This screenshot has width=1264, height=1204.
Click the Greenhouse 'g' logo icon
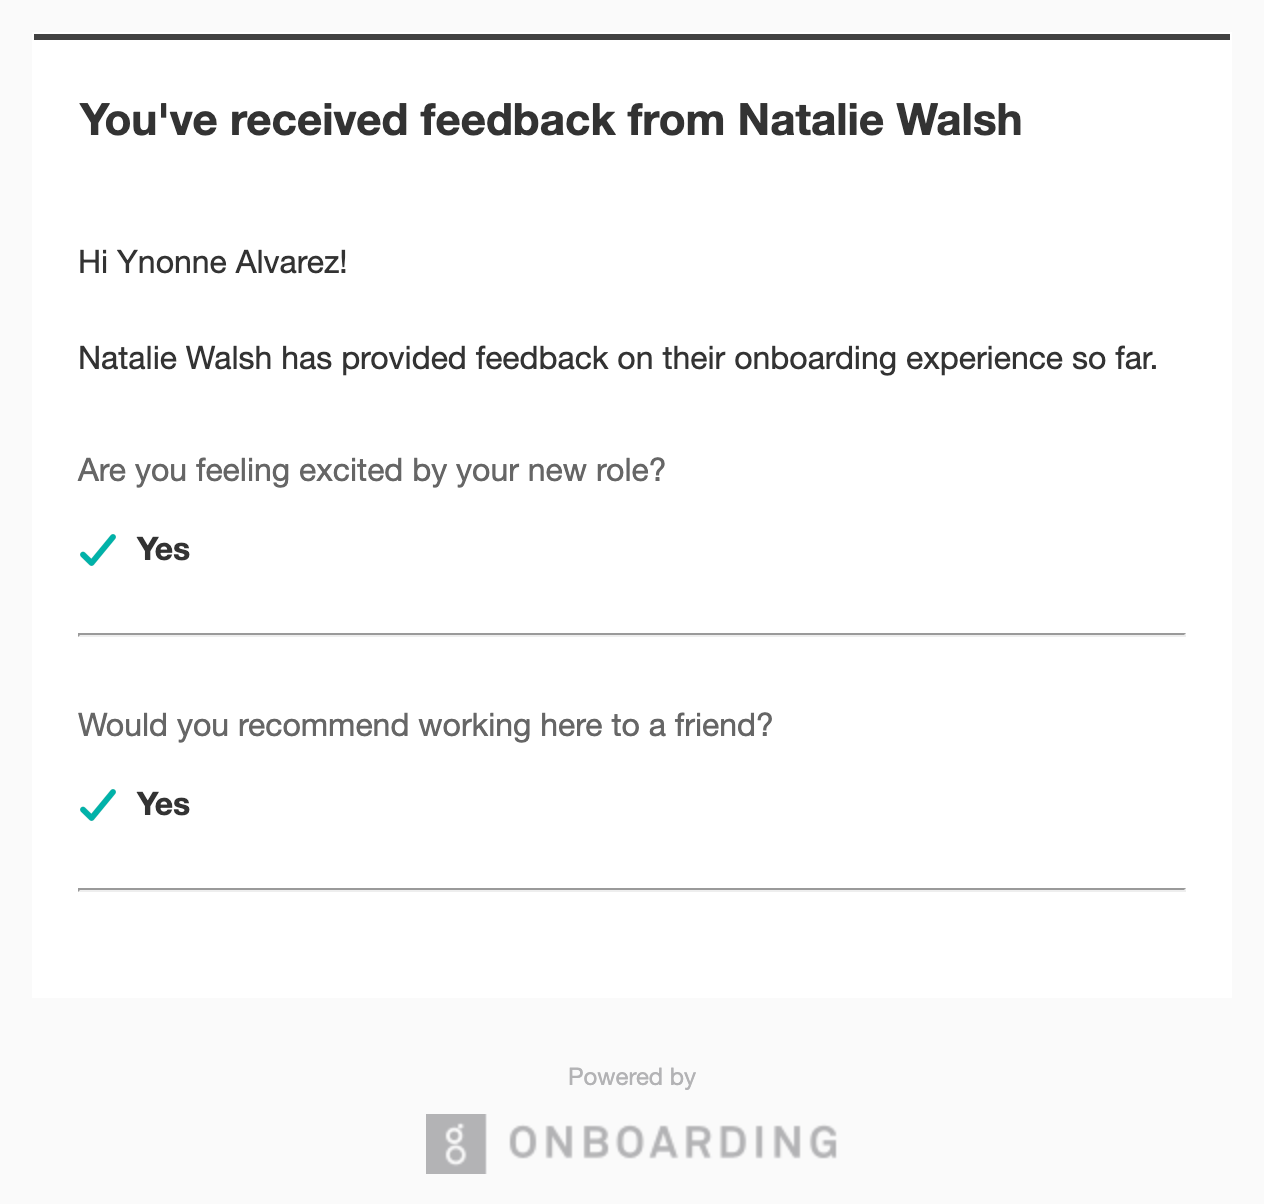pyautogui.click(x=456, y=1143)
